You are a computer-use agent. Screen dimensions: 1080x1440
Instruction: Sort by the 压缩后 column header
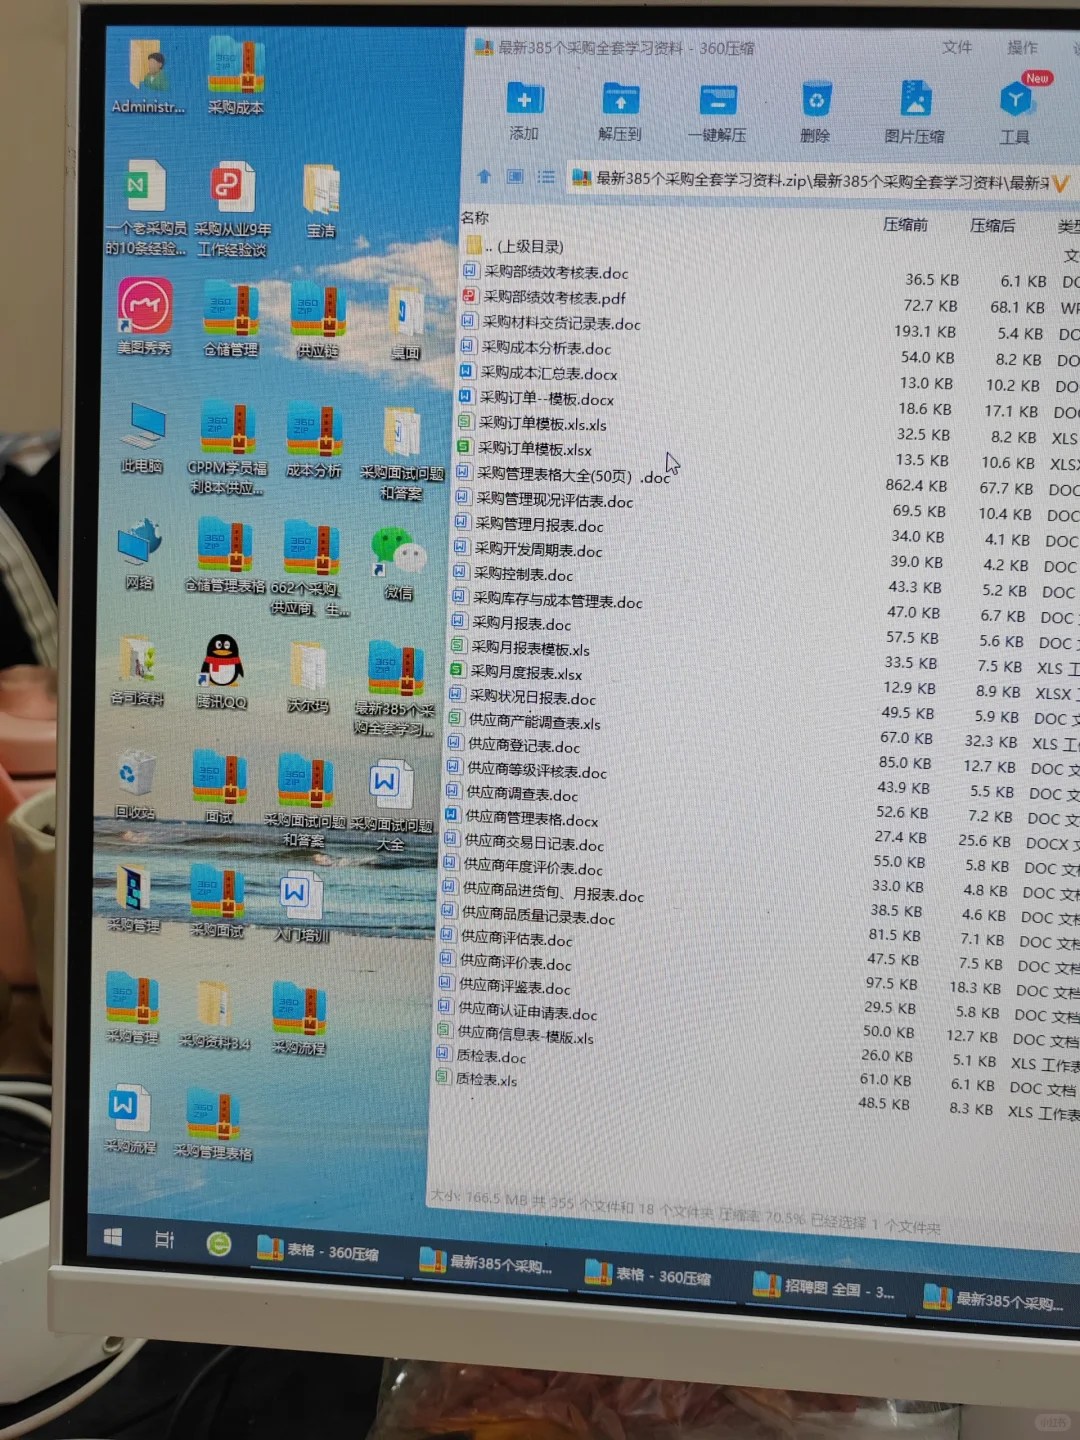[992, 226]
